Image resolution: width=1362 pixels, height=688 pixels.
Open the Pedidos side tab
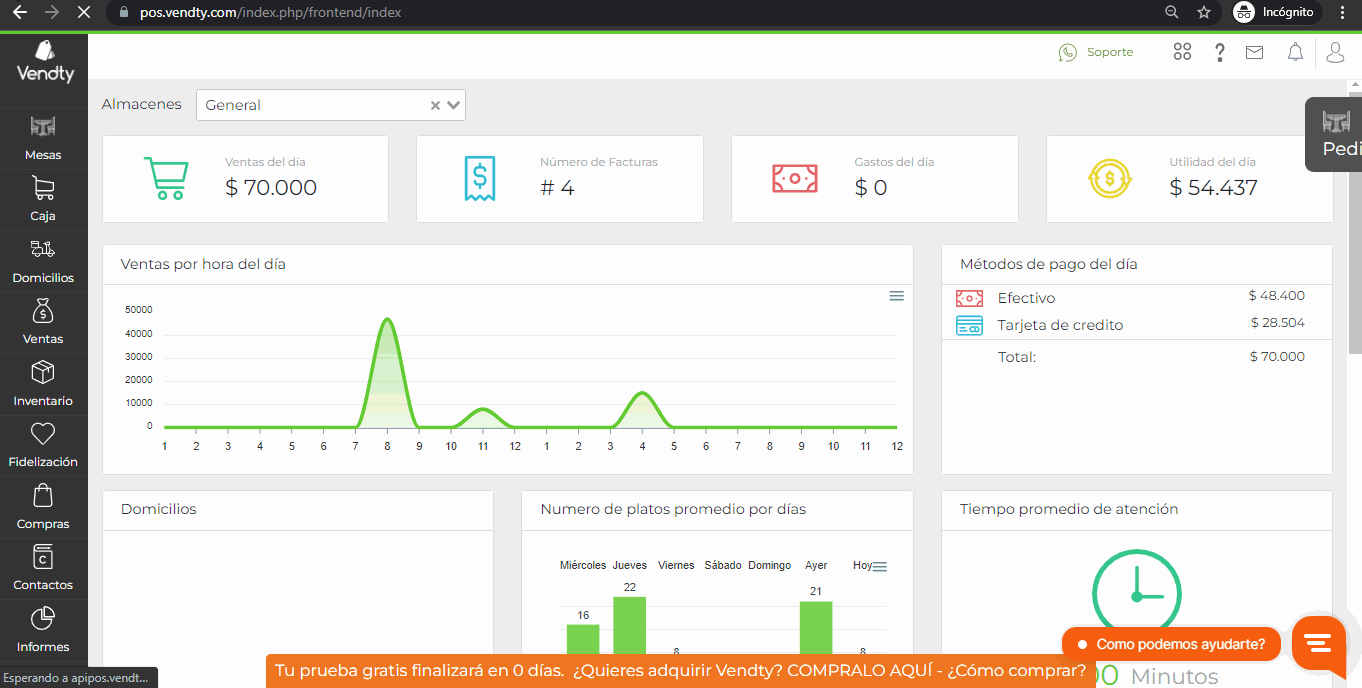1334,134
